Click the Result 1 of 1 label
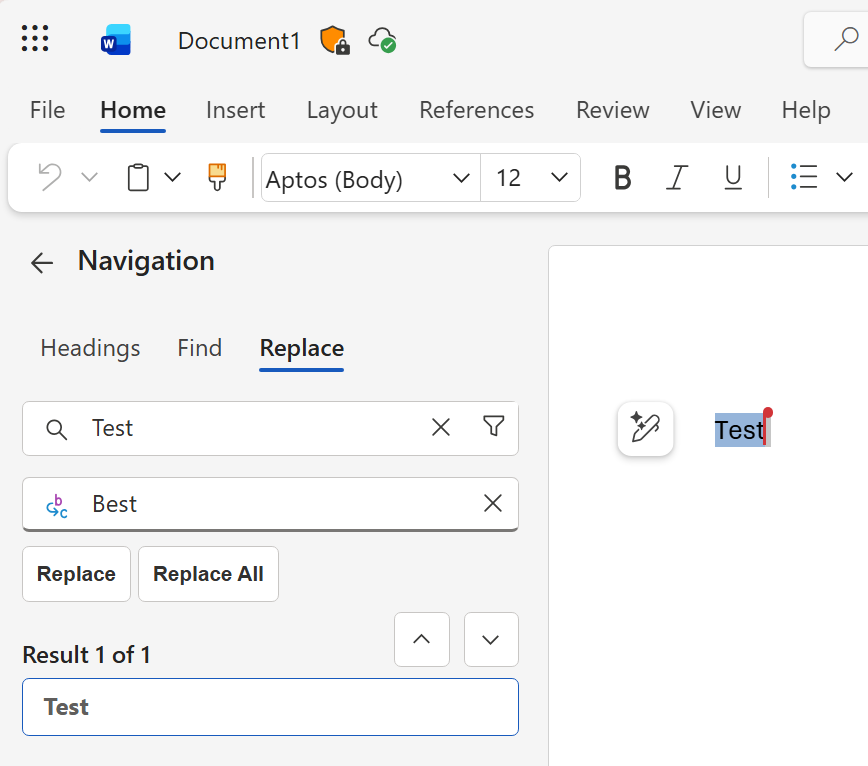Screen dimensions: 868x766 (x=86, y=655)
